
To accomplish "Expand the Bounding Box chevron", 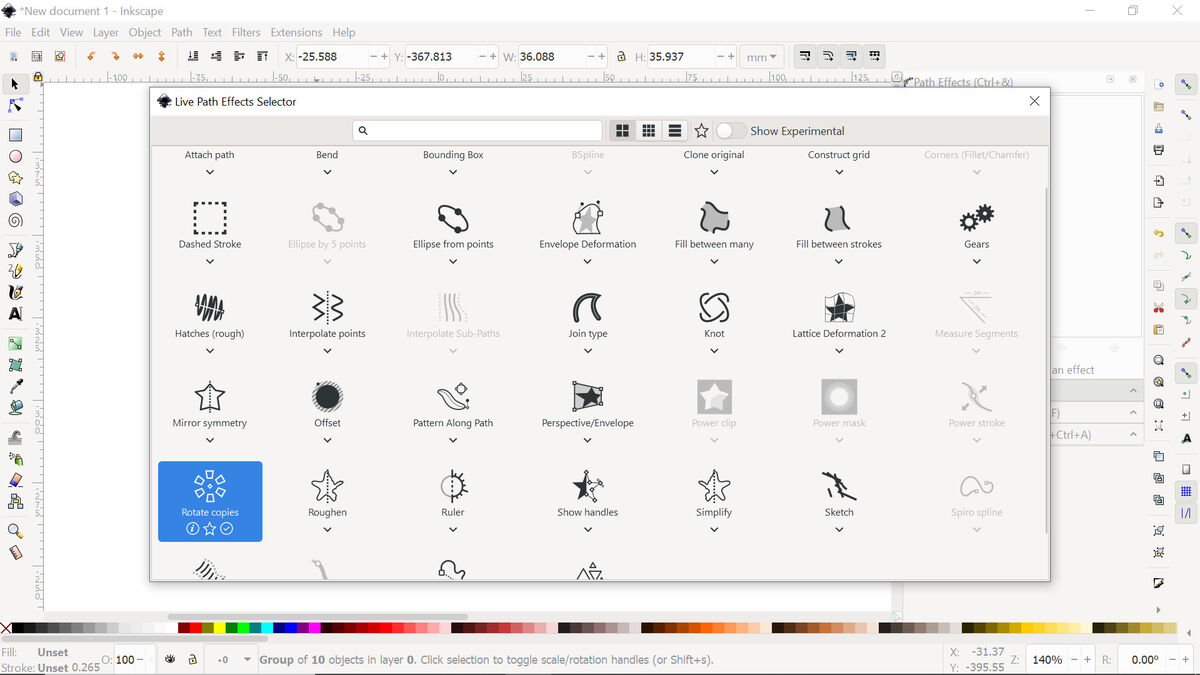I will point(453,172).
